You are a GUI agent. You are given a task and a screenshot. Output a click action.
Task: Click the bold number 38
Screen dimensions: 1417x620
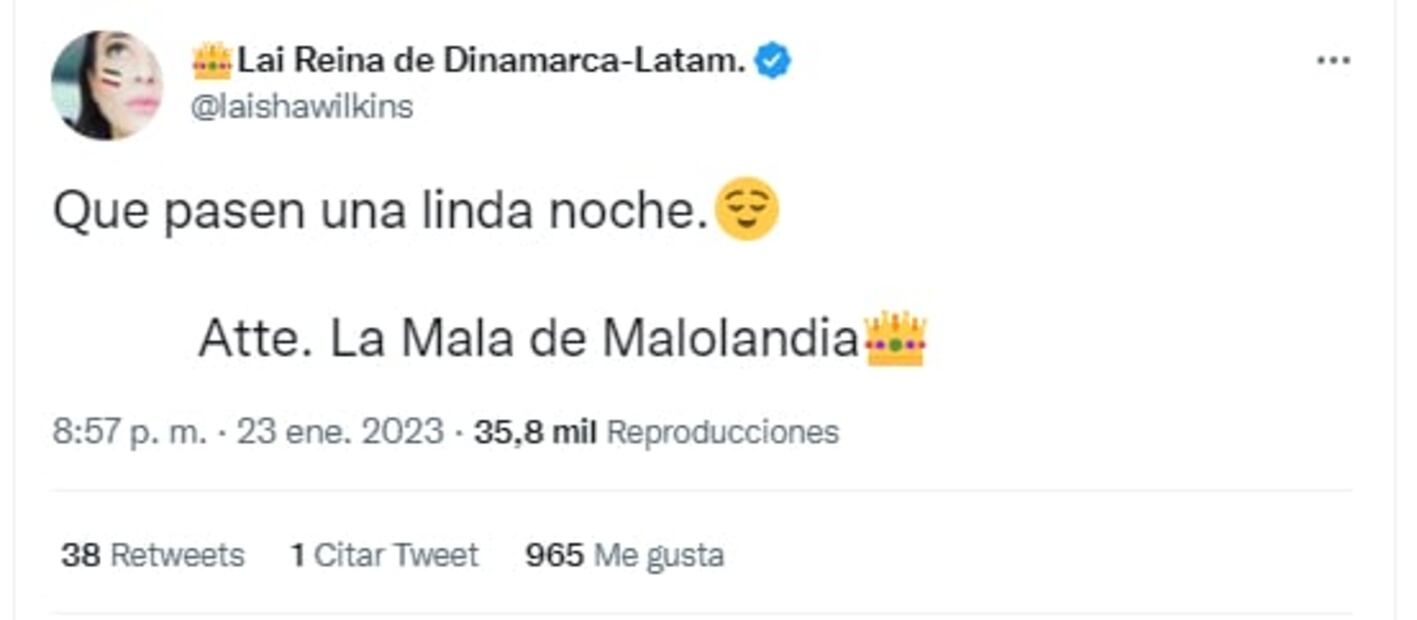pos(80,554)
